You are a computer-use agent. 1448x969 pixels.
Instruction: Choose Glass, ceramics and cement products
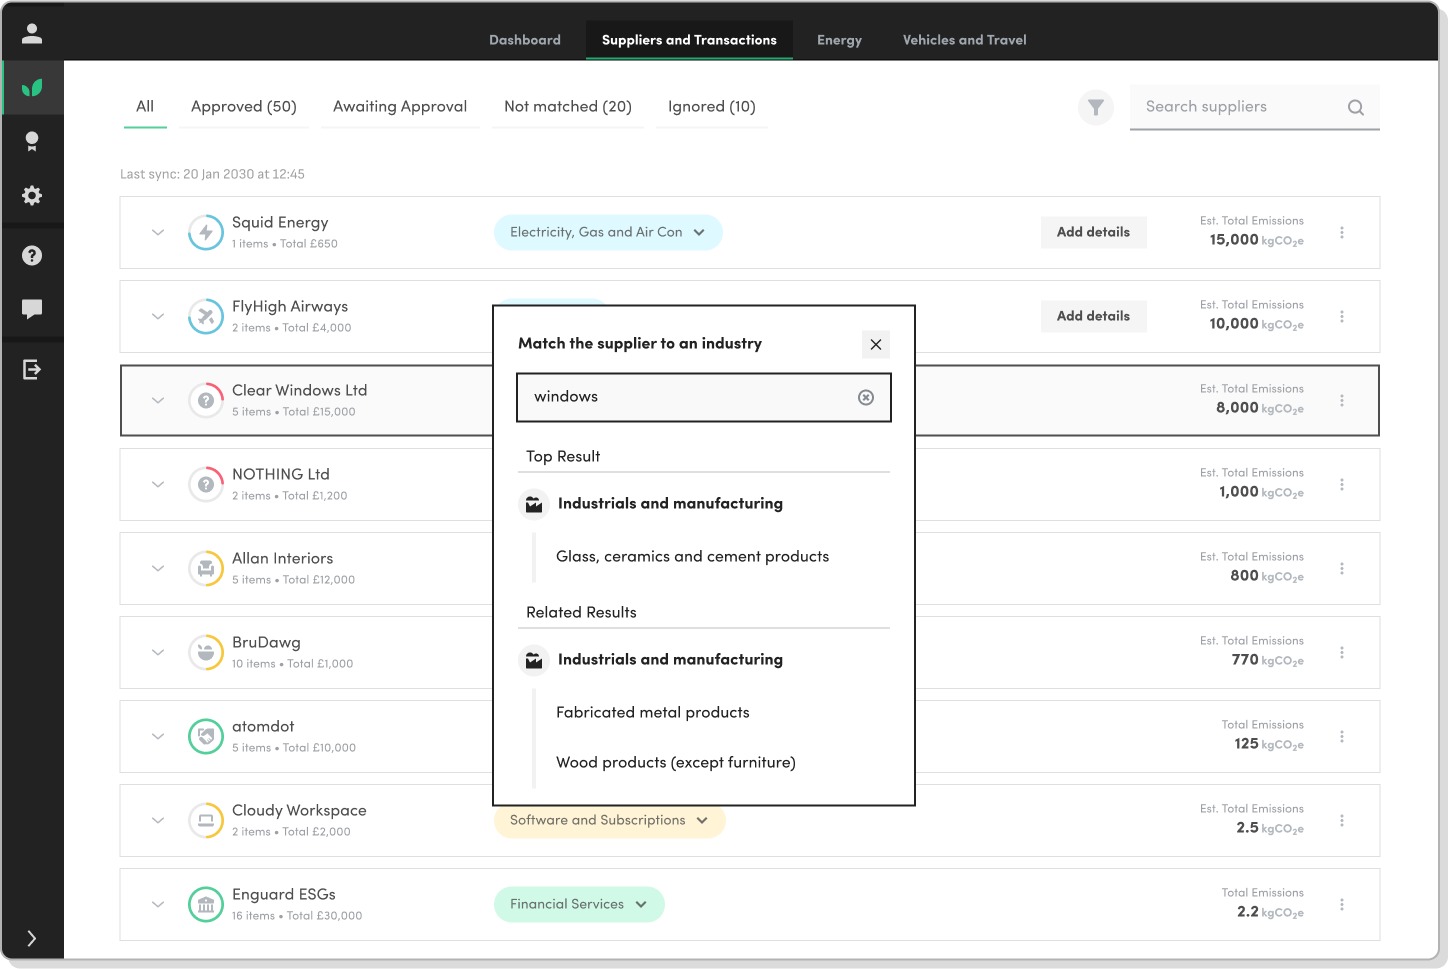point(692,557)
